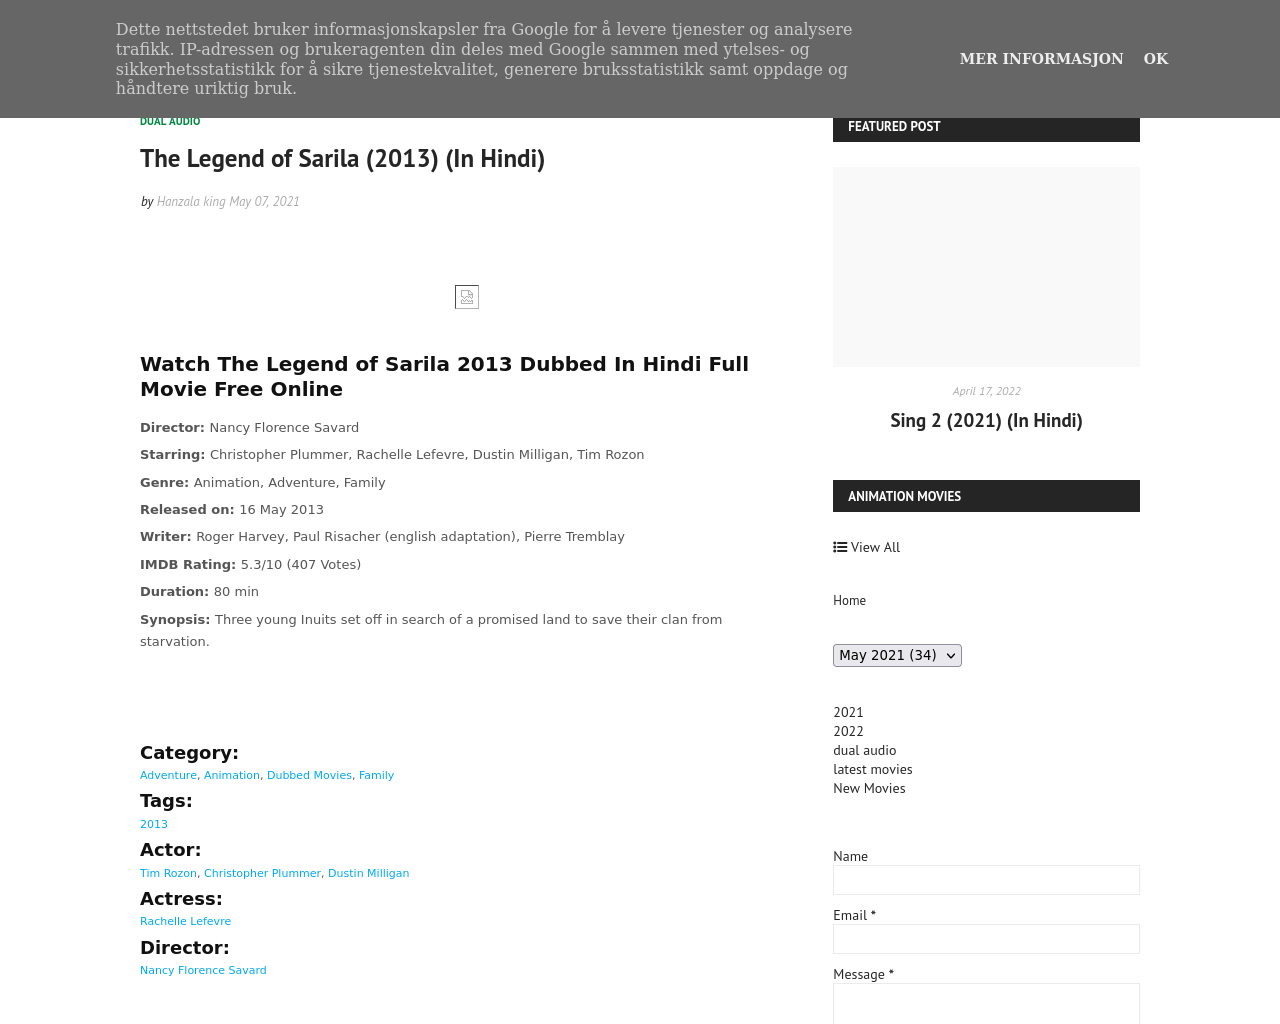
Task: Open the featured post thumbnail image
Action: pos(986,267)
